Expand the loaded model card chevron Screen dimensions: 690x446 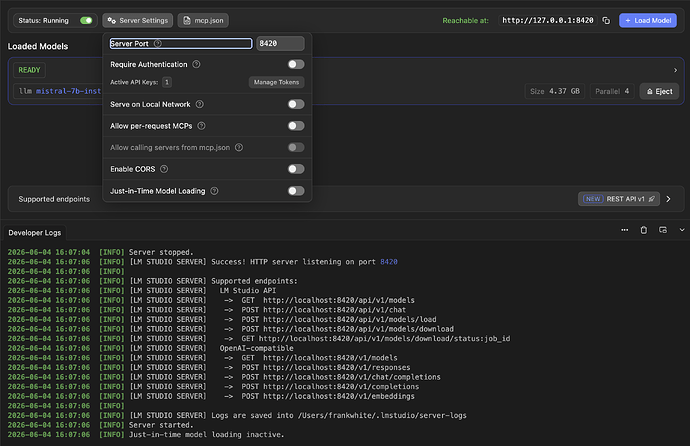[675, 70]
